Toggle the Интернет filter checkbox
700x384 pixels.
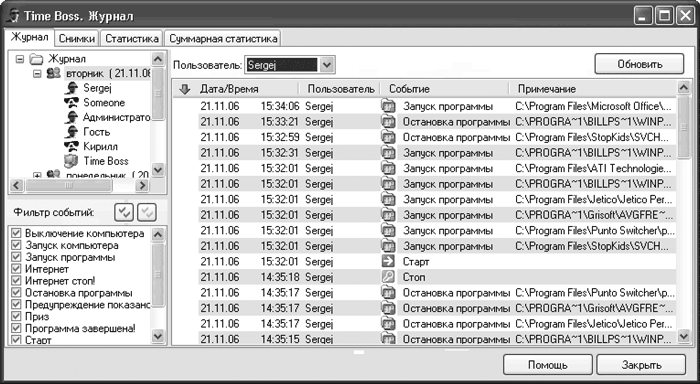click(16, 269)
